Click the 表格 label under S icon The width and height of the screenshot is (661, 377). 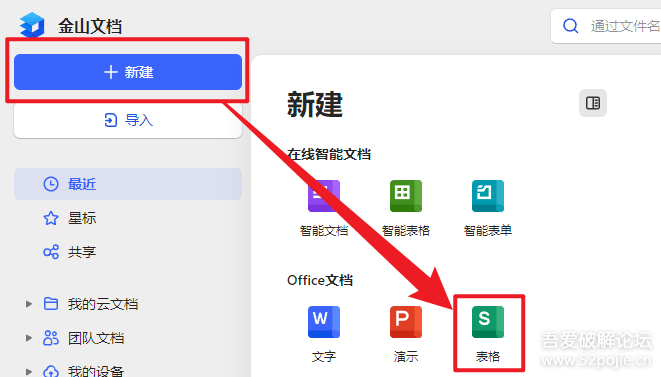pos(488,357)
